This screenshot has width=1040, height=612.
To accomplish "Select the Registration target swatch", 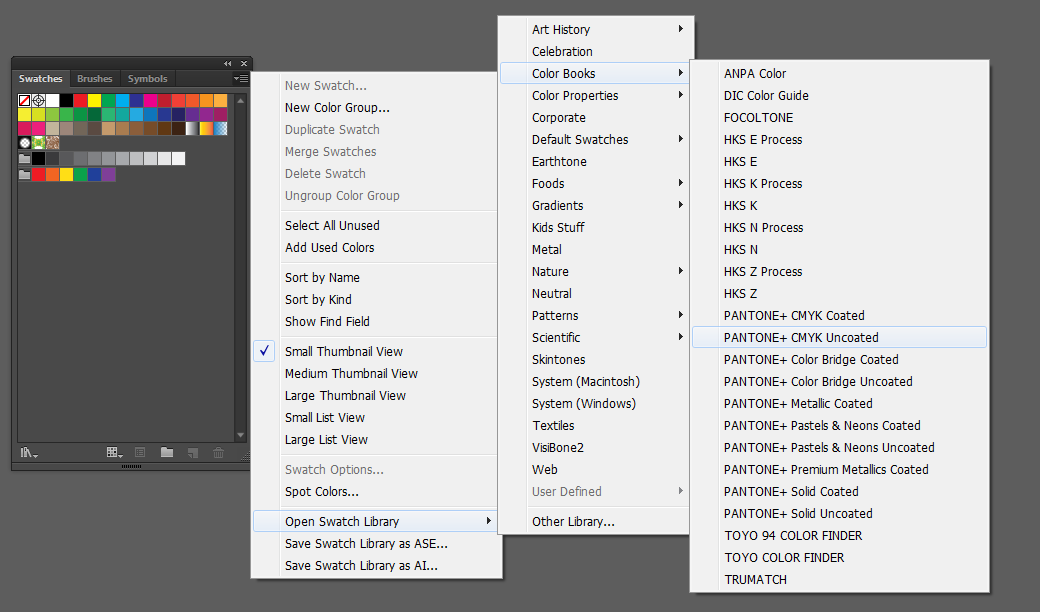I will pyautogui.click(x=39, y=101).
